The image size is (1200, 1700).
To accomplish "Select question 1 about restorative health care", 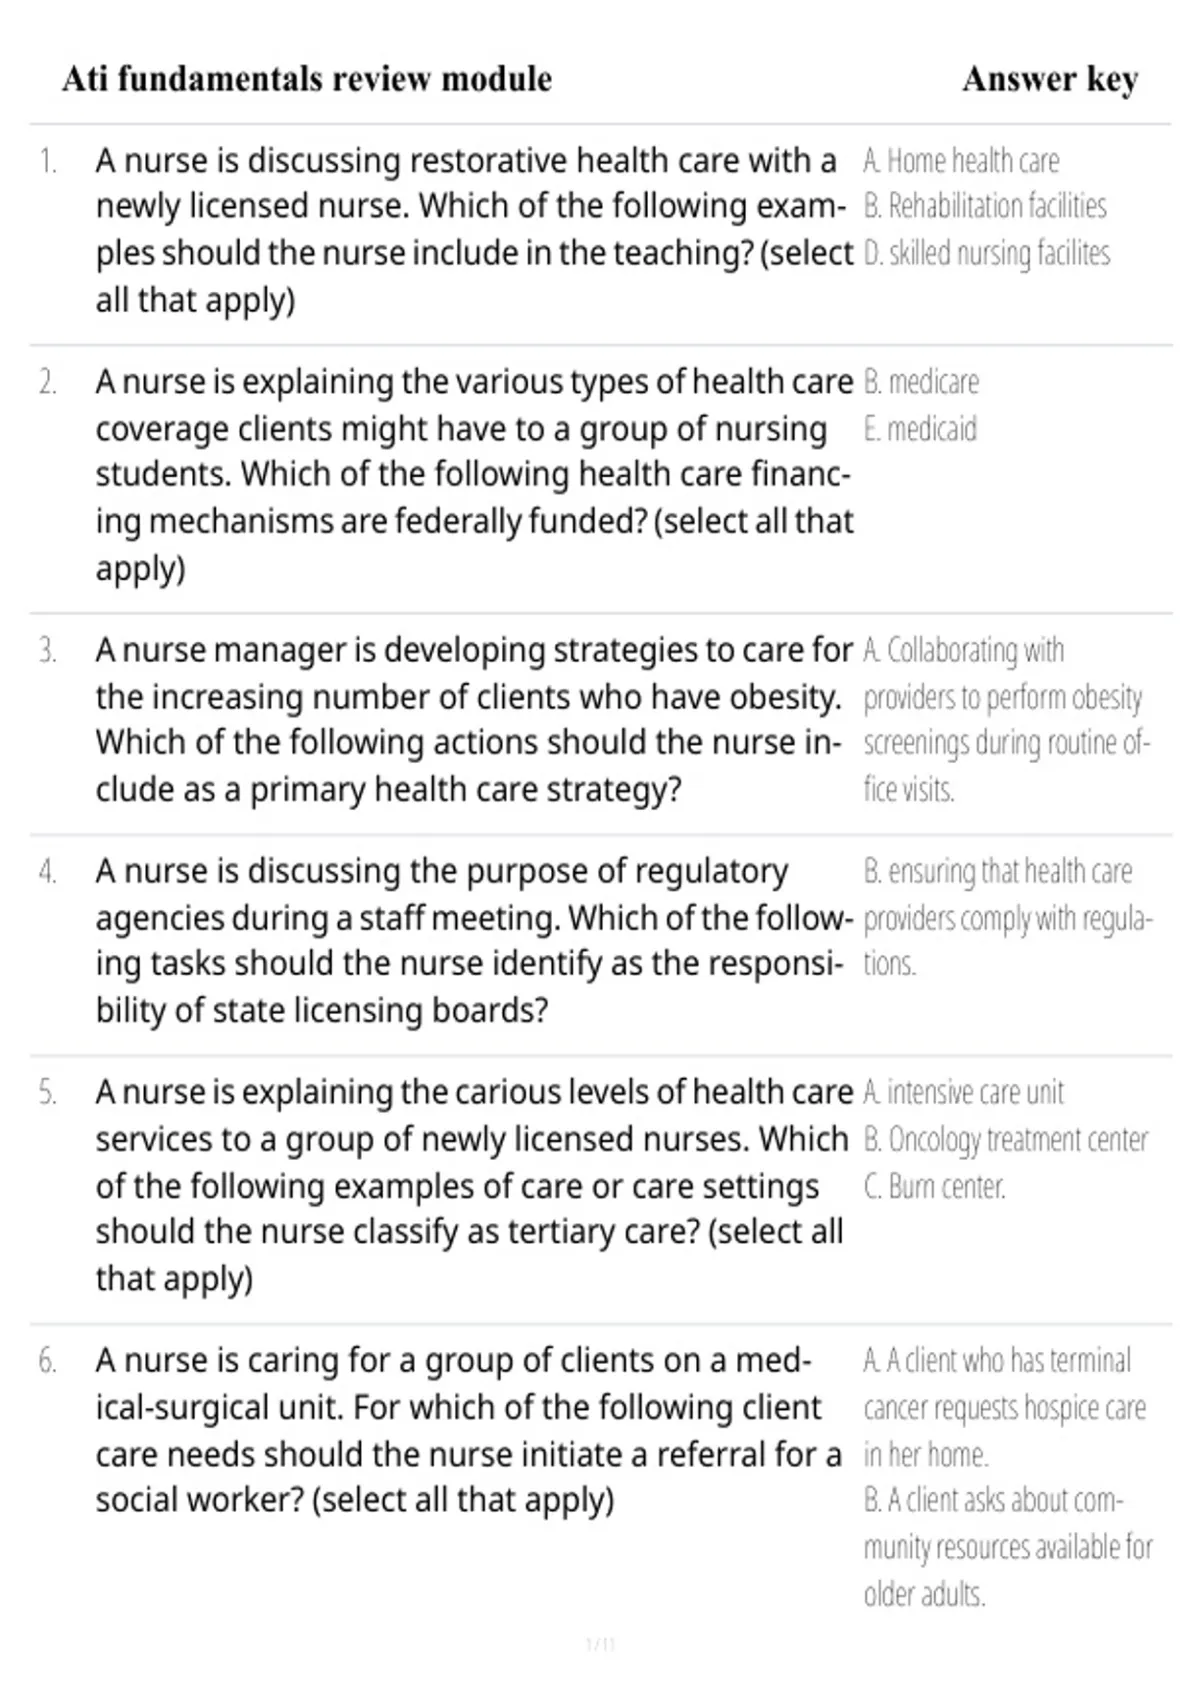I will 475,230.
